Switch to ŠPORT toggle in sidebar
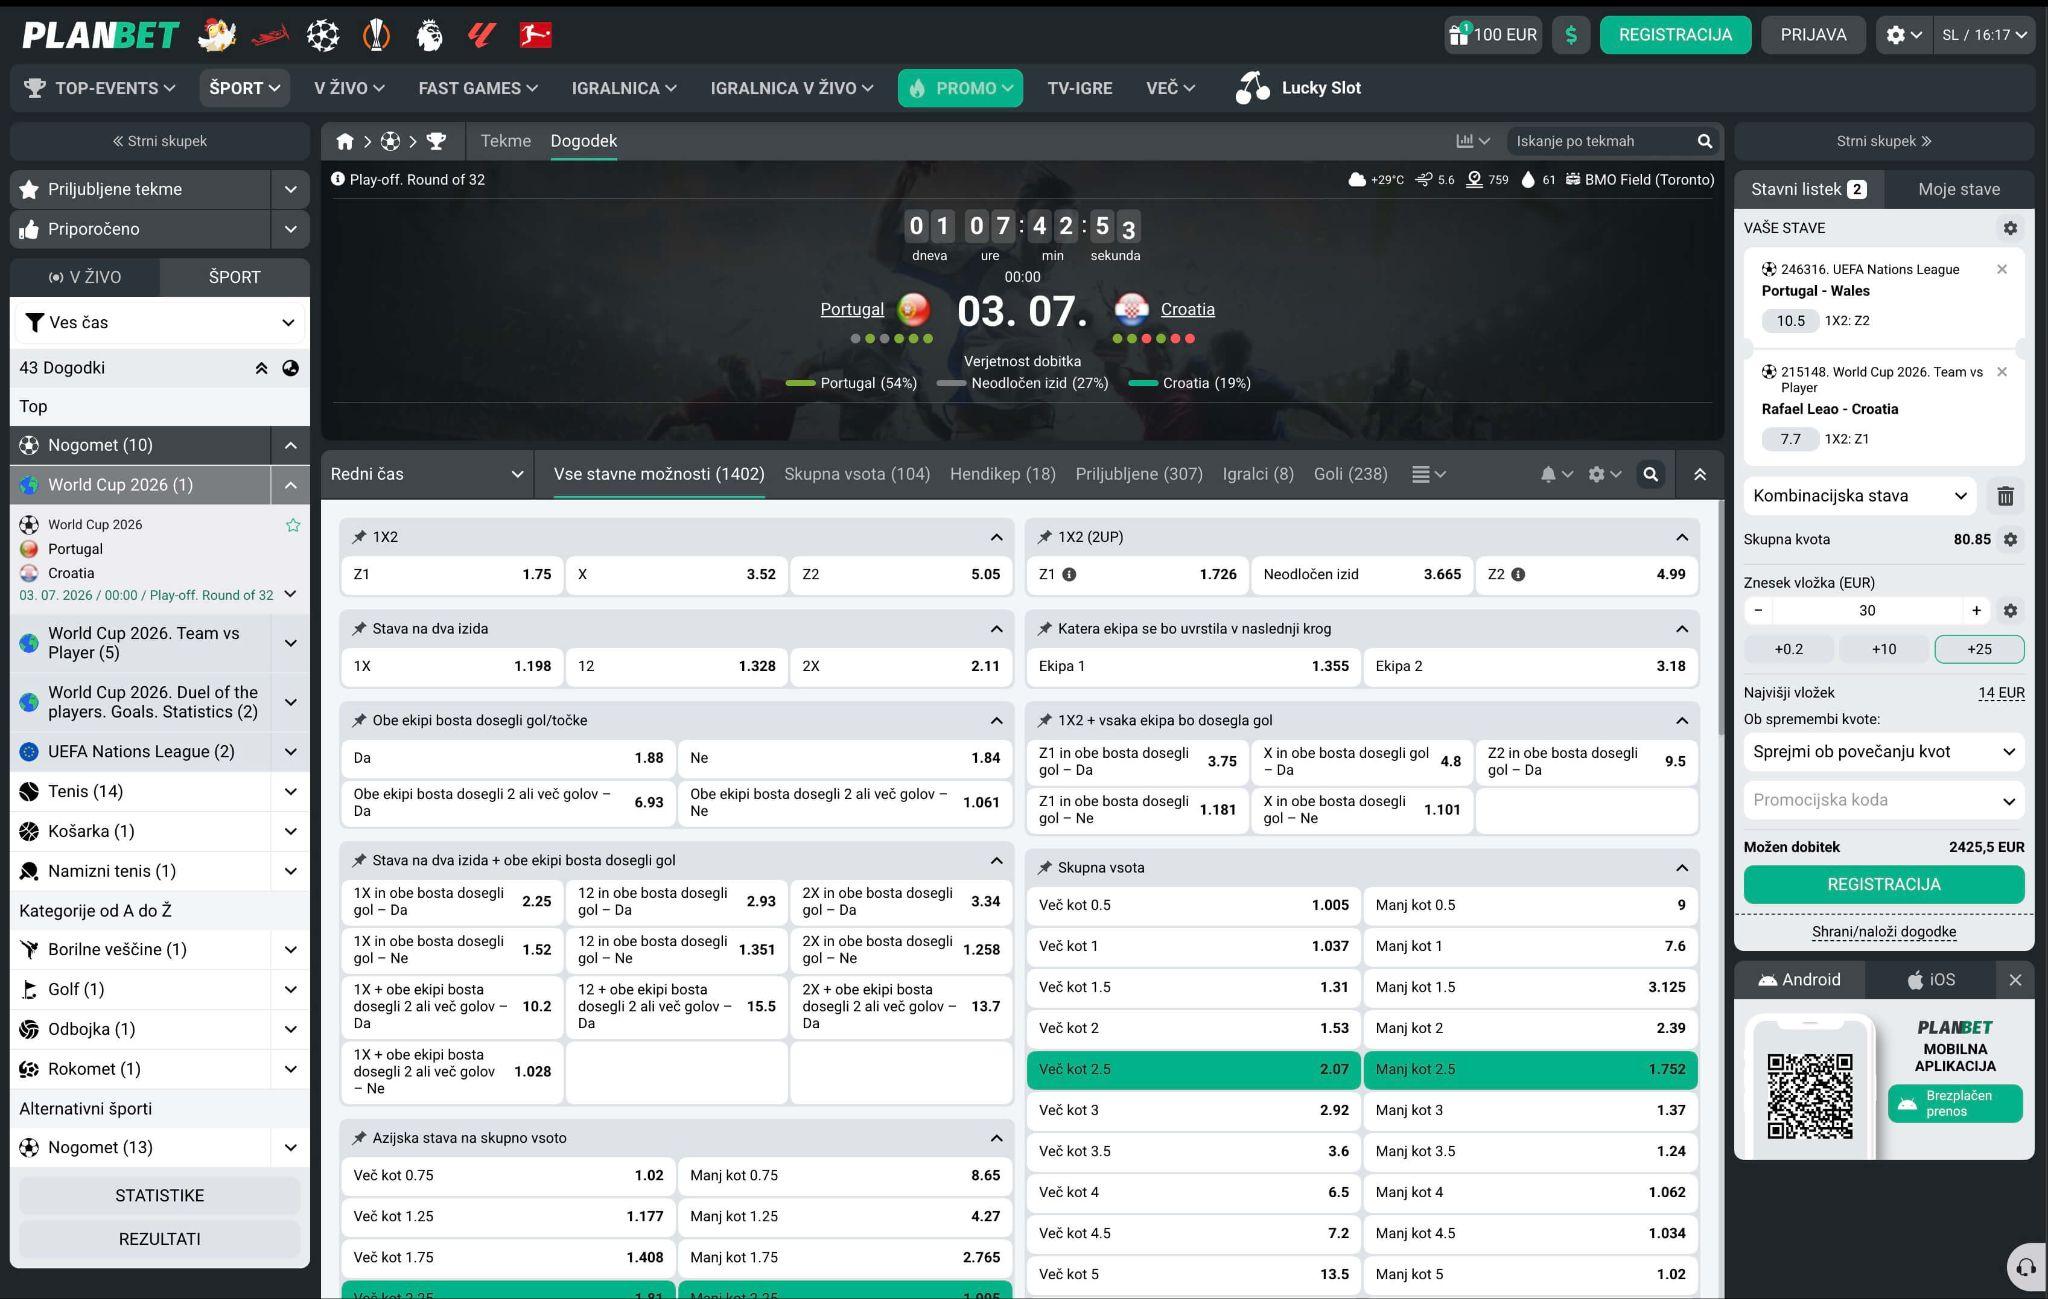This screenshot has height=1299, width=2048. pyautogui.click(x=234, y=277)
